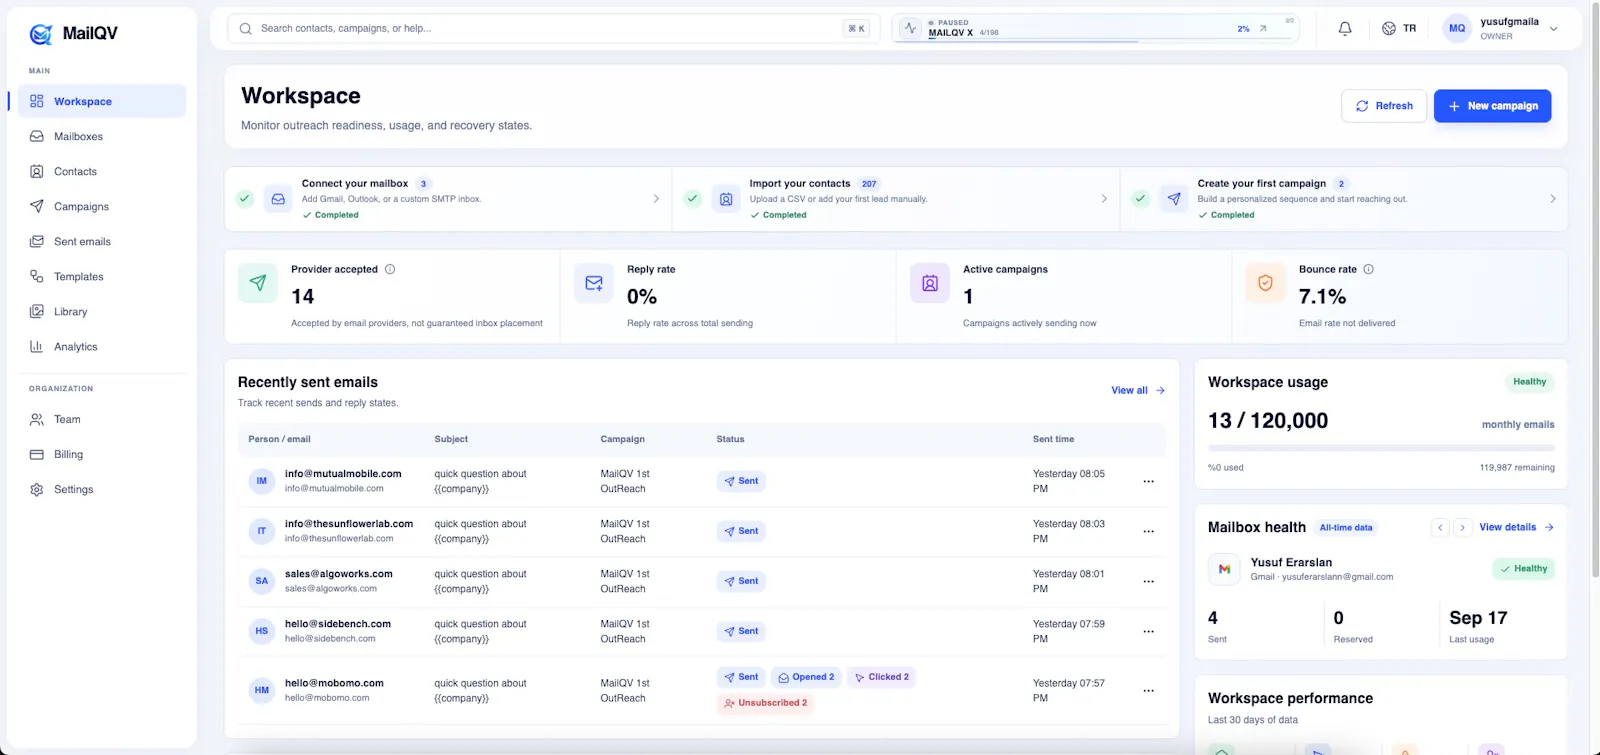Click the New campaign button
The image size is (1600, 755).
1492,106
